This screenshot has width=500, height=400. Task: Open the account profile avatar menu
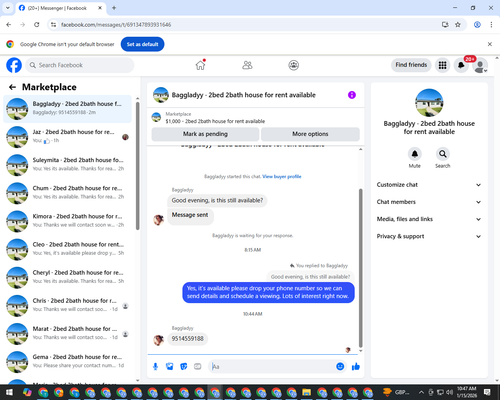[480, 65]
